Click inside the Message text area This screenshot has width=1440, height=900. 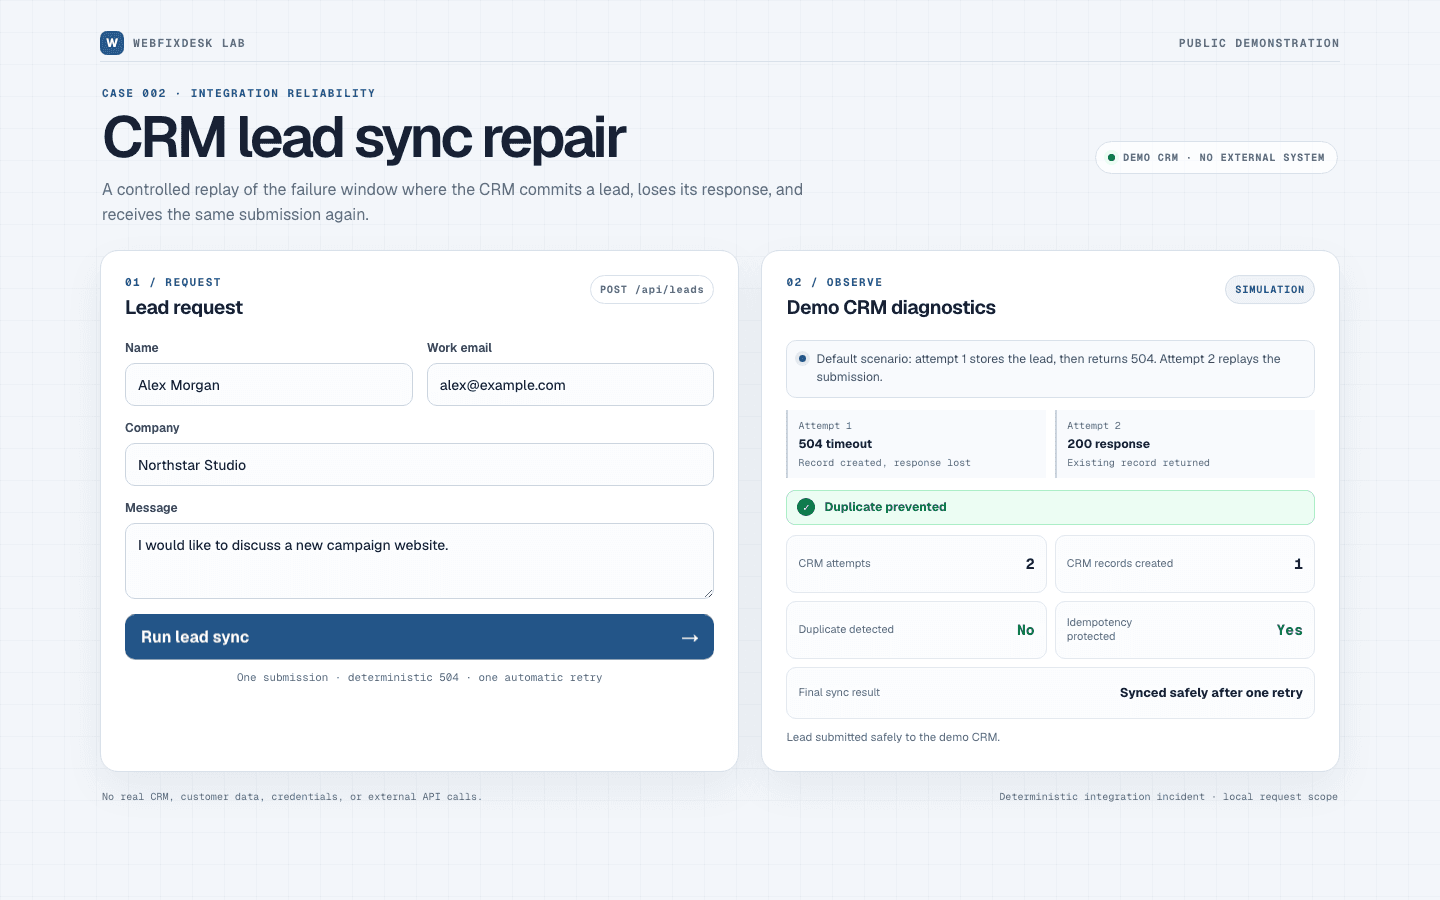coord(419,561)
